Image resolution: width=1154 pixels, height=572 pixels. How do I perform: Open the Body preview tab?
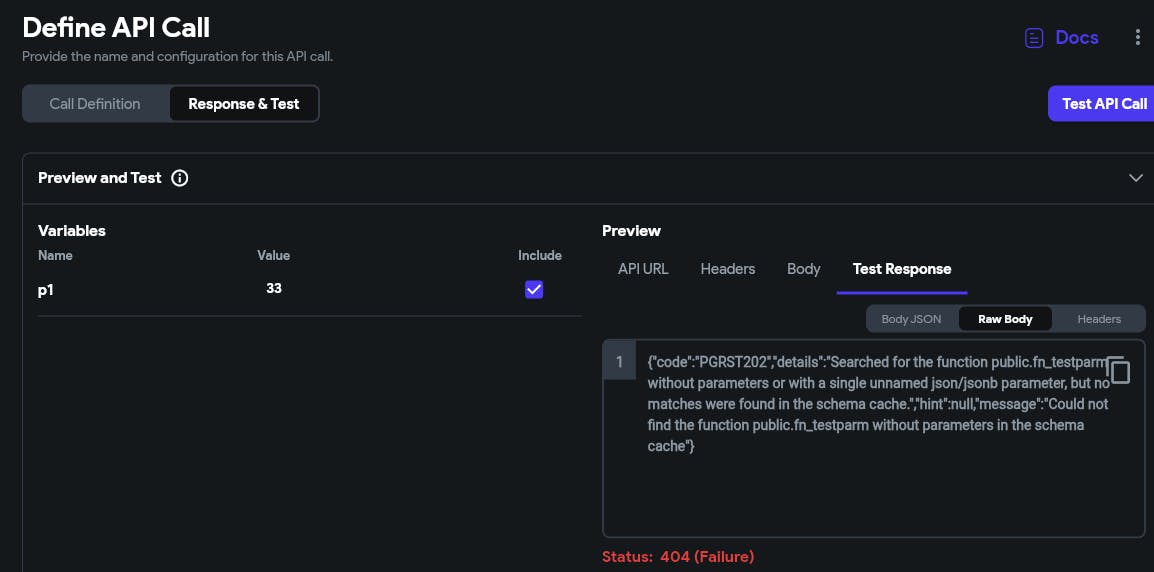coord(804,269)
